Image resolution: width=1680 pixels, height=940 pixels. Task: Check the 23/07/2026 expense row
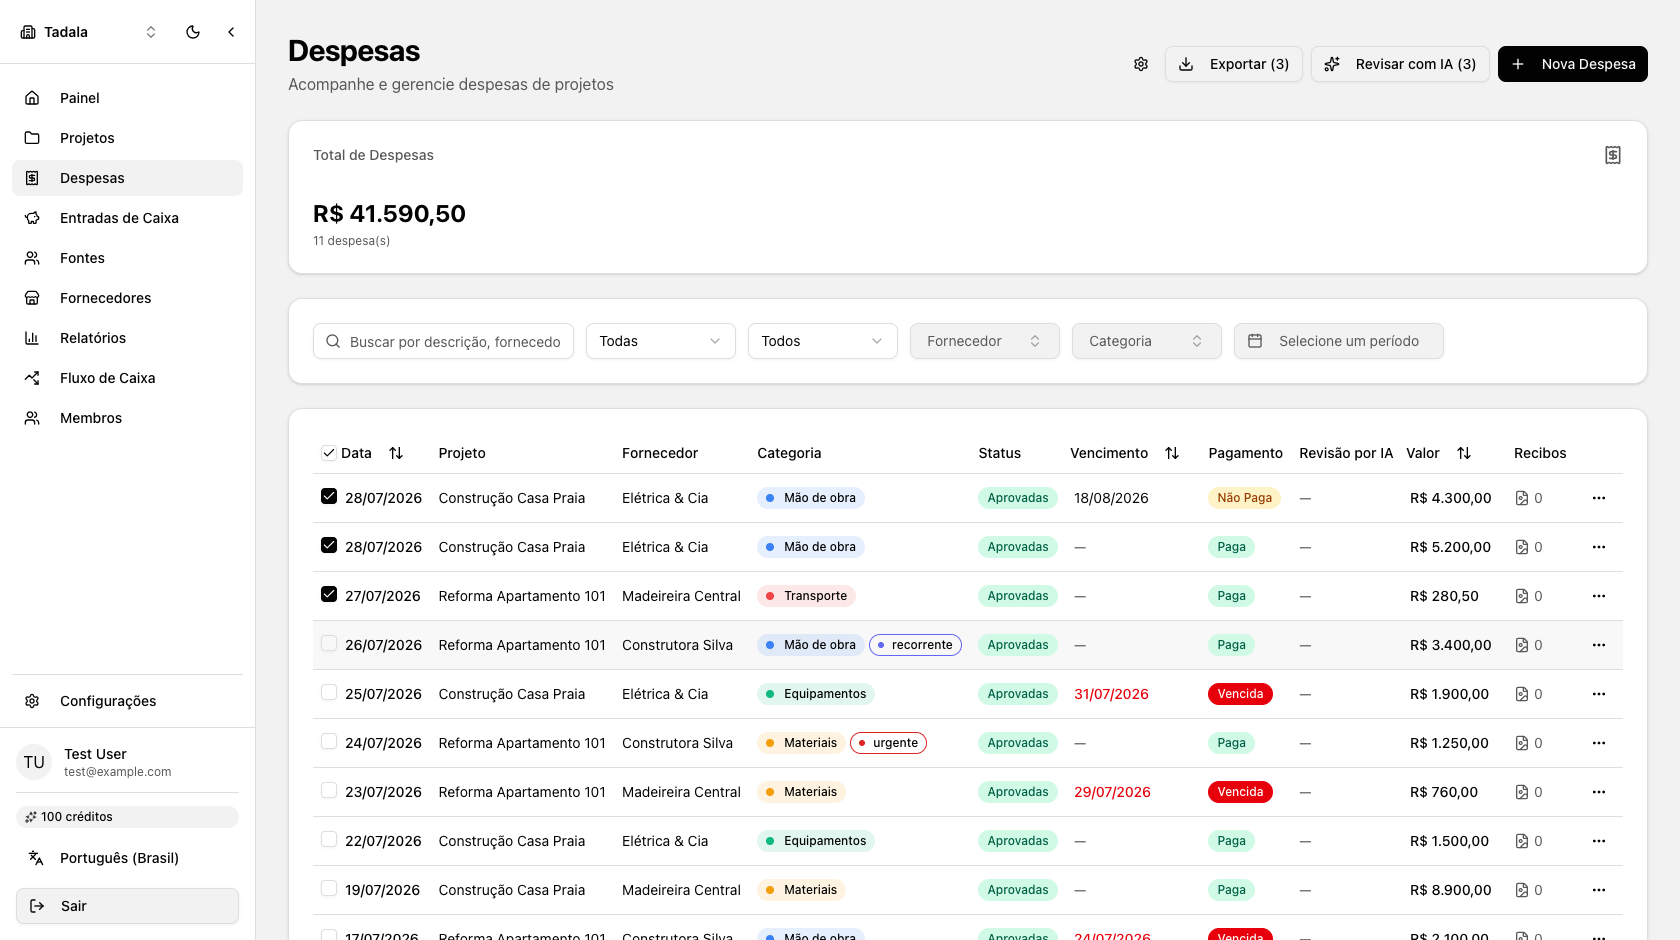point(329,790)
